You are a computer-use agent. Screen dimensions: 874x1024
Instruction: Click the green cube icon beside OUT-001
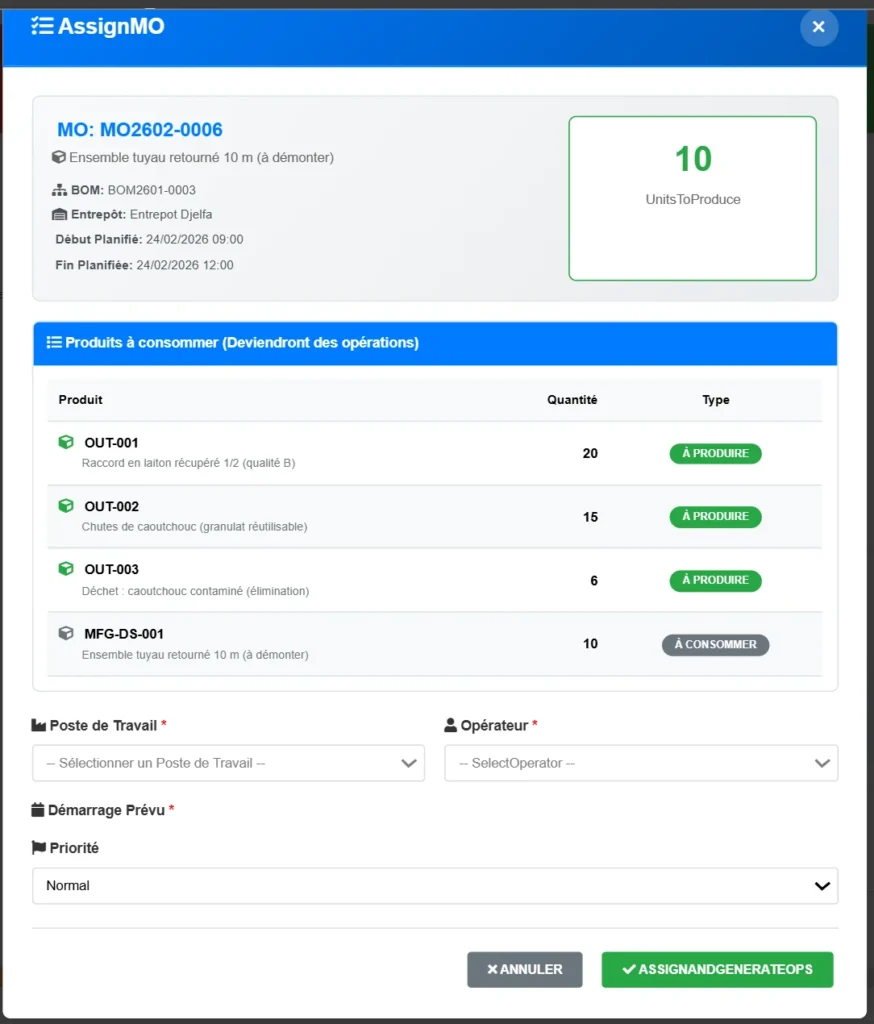(66, 442)
